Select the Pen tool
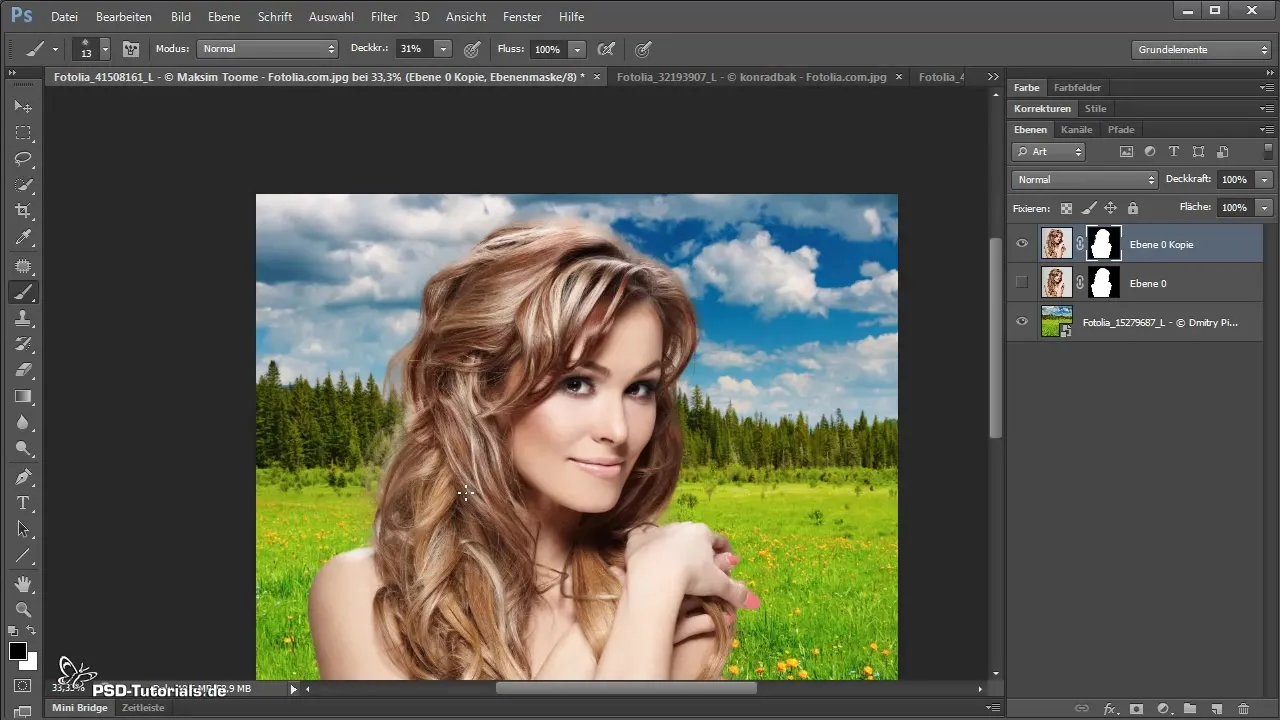This screenshot has height=720, width=1280. 23,476
